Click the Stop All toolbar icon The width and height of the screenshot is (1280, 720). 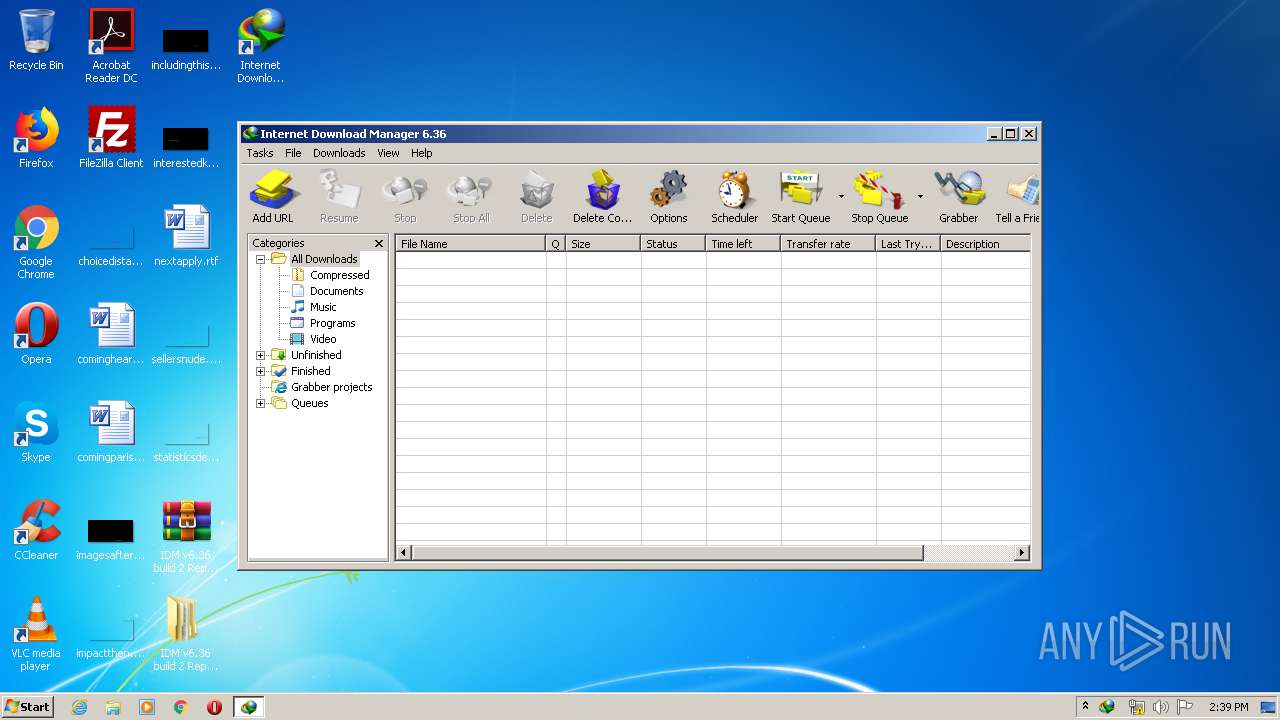(x=470, y=197)
